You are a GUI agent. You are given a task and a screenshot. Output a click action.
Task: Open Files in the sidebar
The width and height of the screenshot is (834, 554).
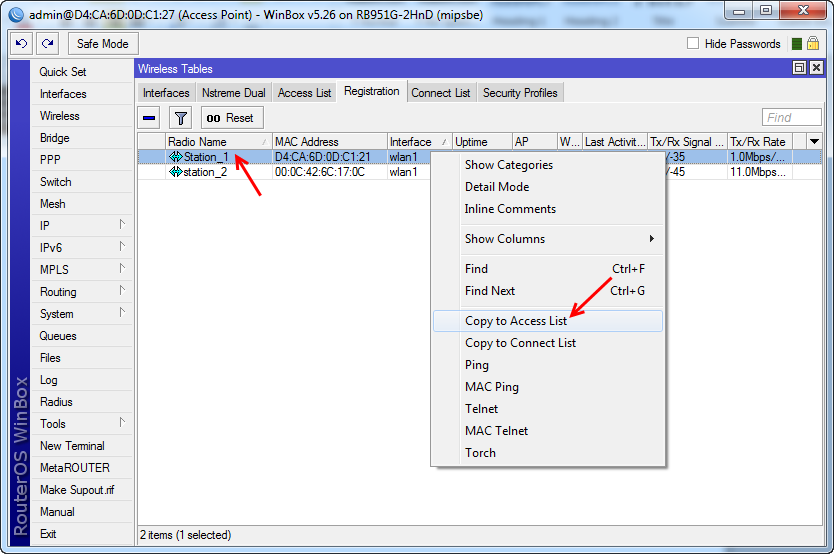(82, 358)
